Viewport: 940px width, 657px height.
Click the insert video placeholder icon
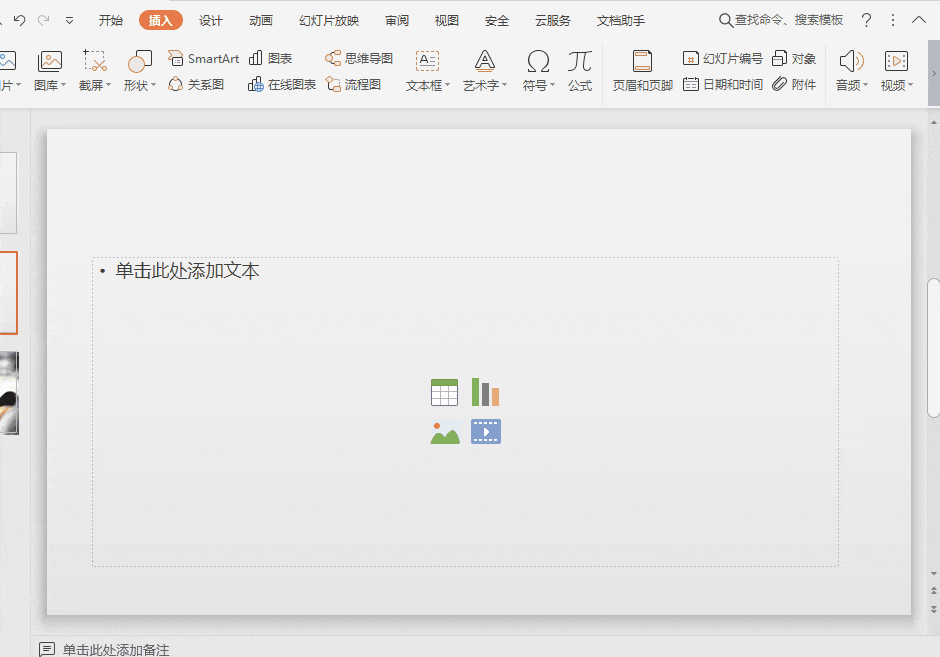(x=486, y=432)
